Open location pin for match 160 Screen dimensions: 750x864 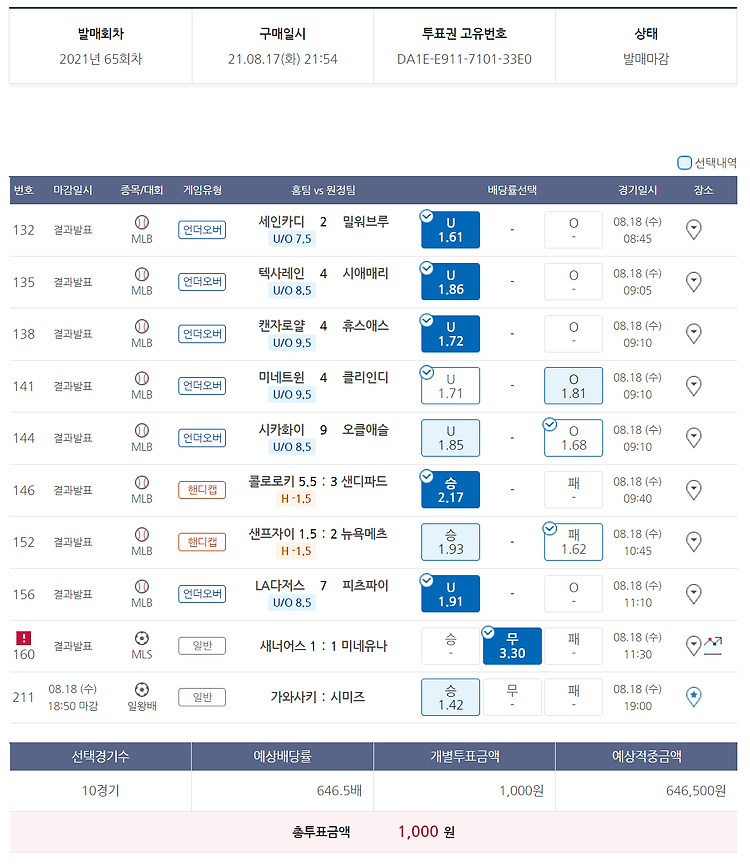(693, 646)
